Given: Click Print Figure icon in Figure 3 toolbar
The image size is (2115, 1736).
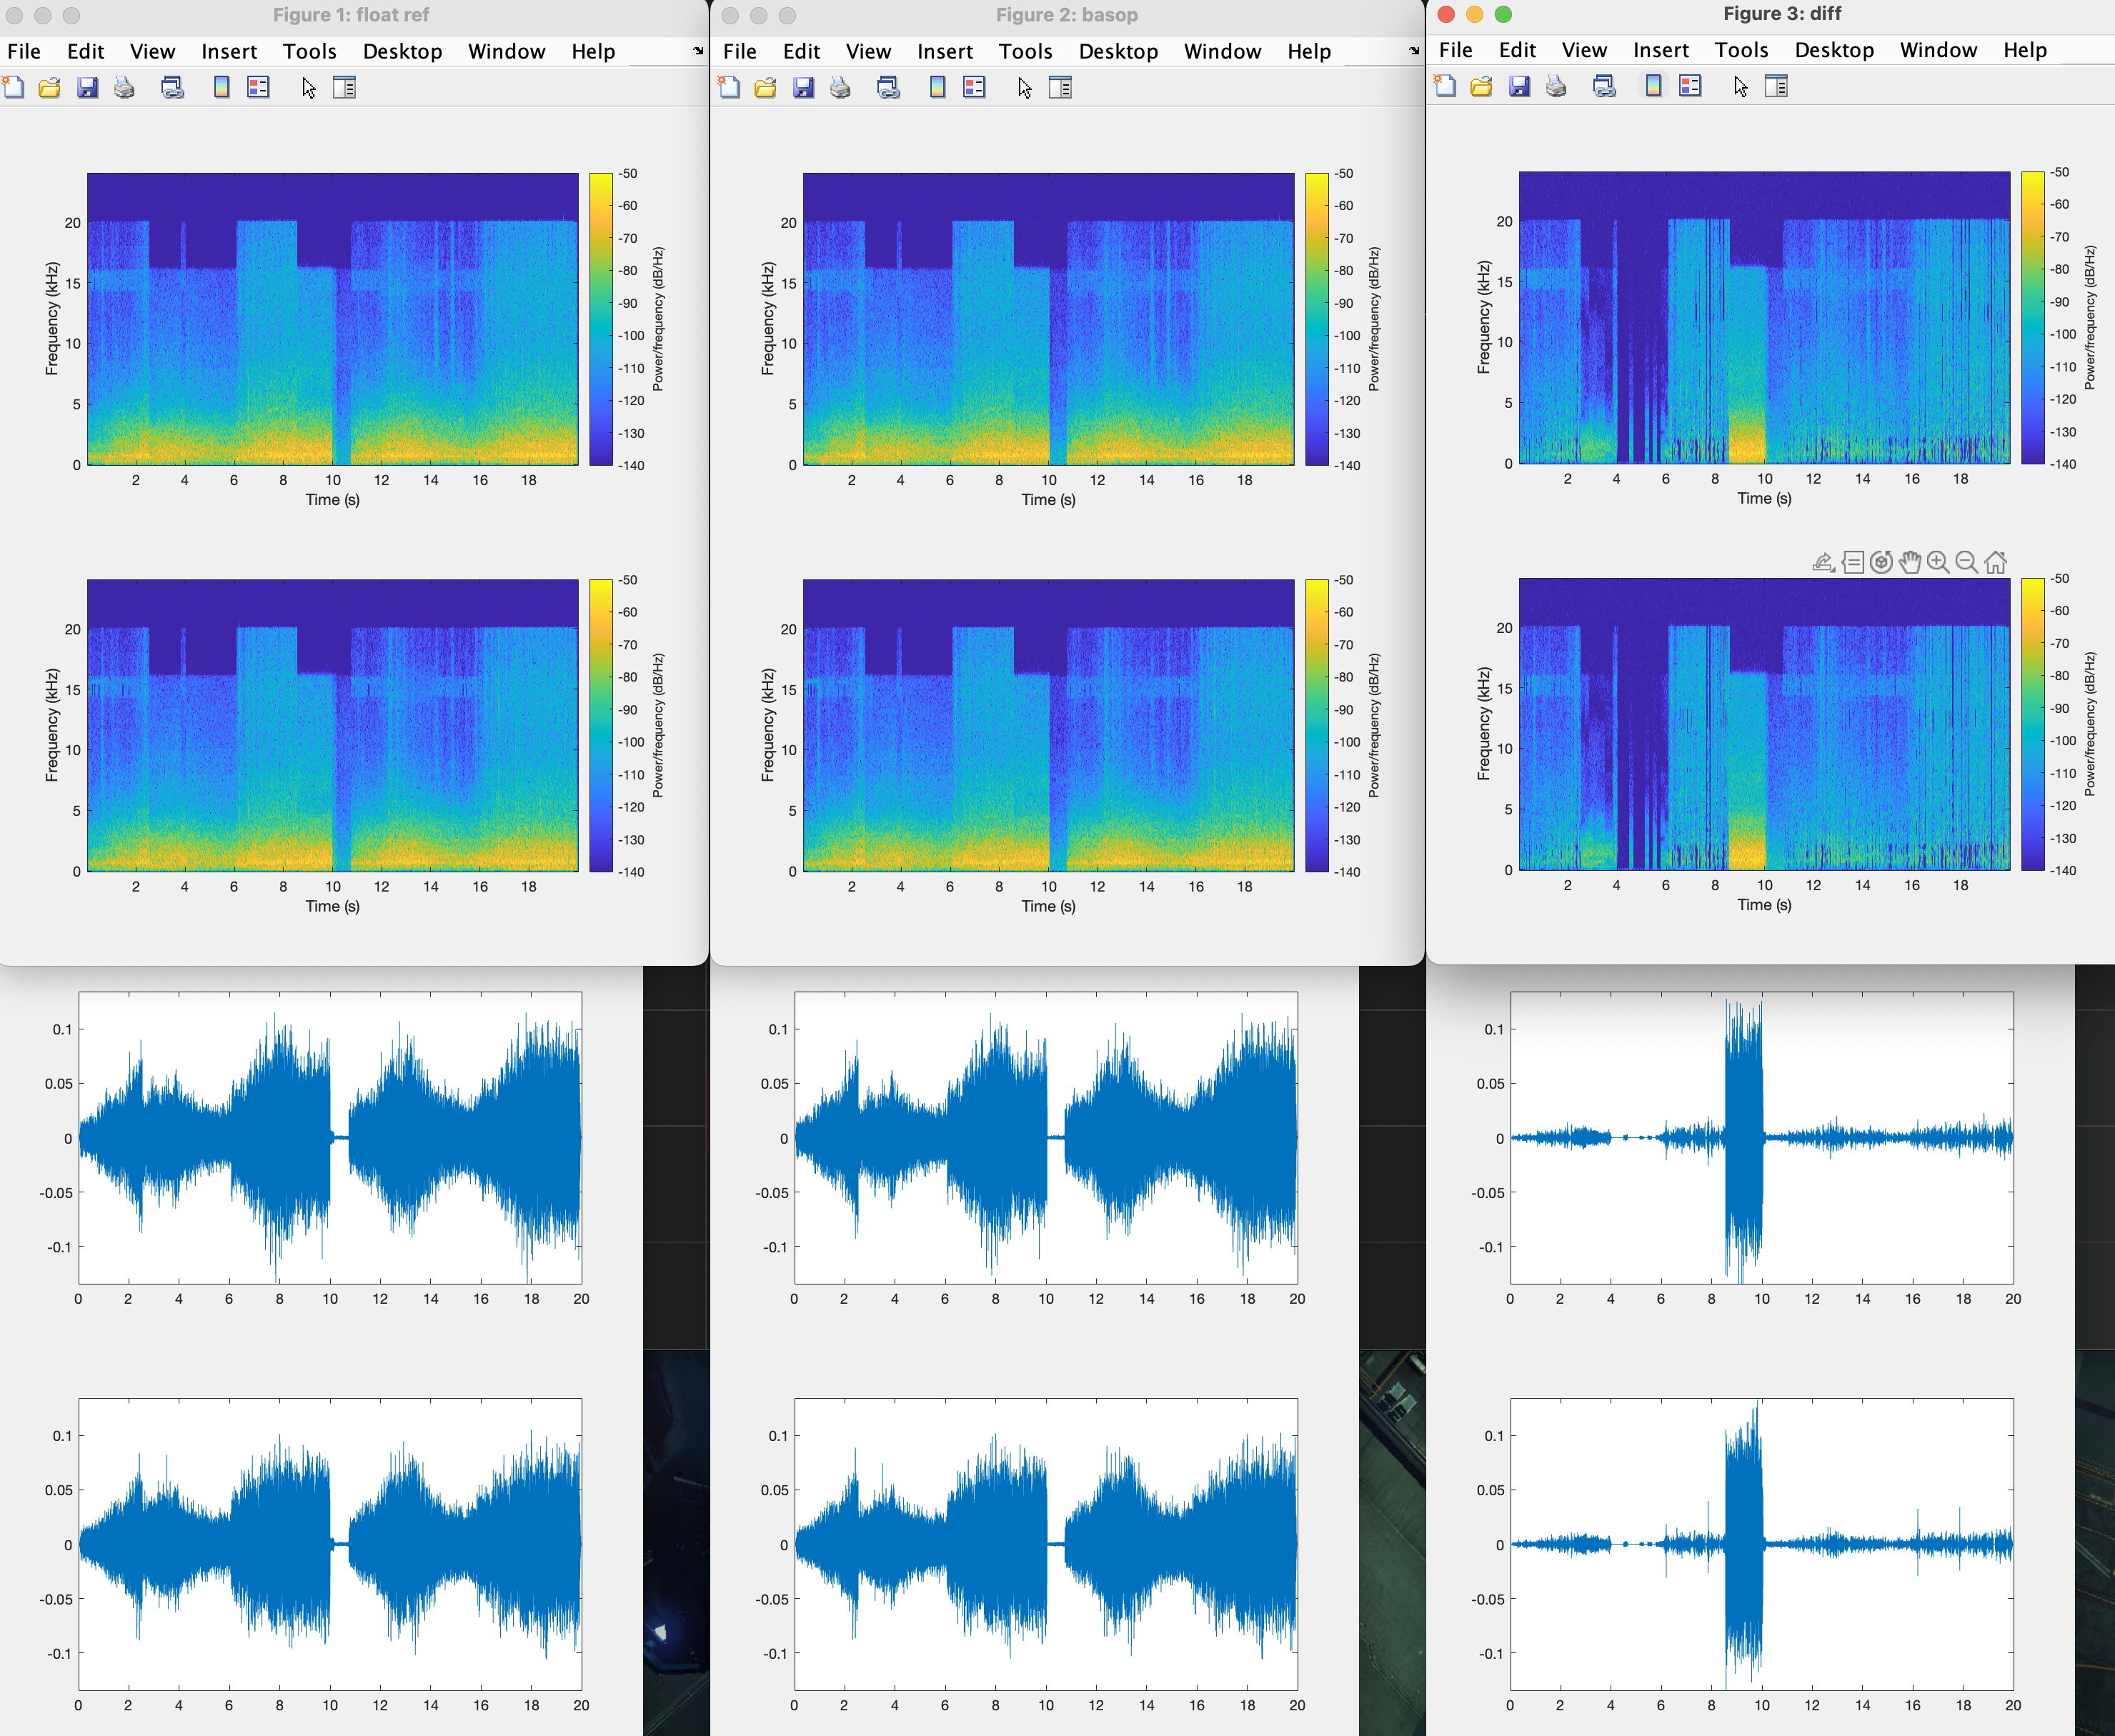Looking at the screenshot, I should tap(1556, 87).
